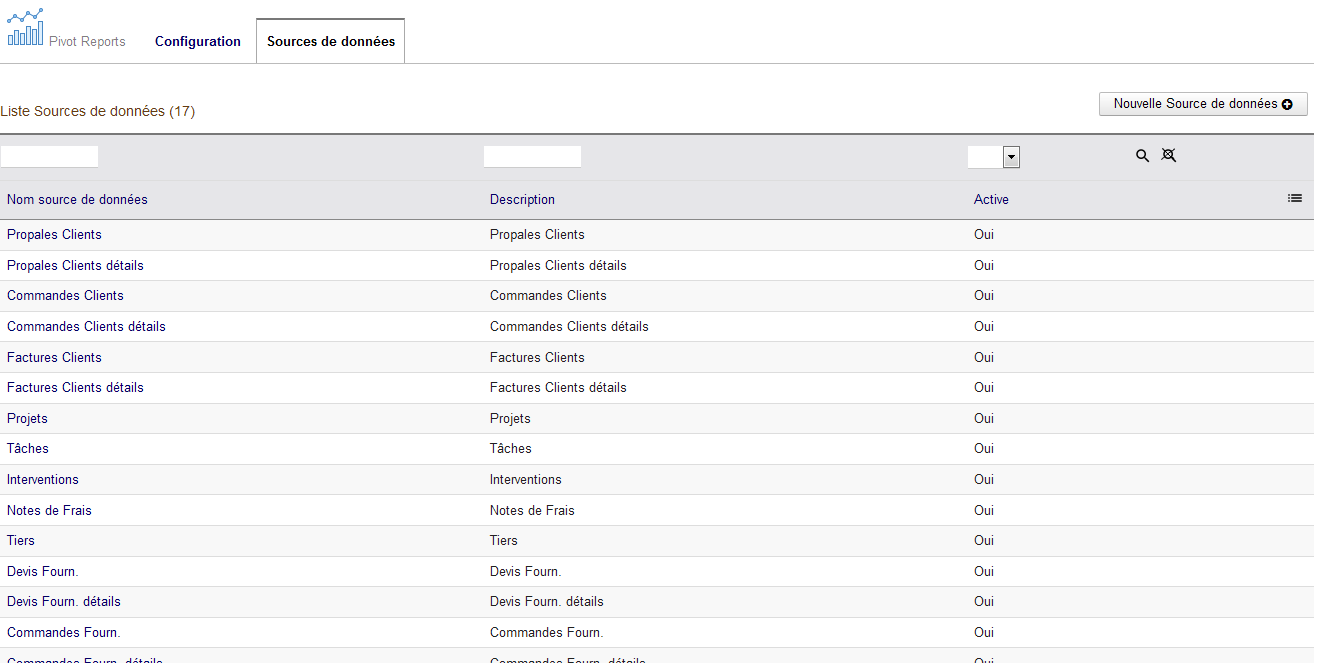Click the name filter input field

pyautogui.click(x=50, y=157)
